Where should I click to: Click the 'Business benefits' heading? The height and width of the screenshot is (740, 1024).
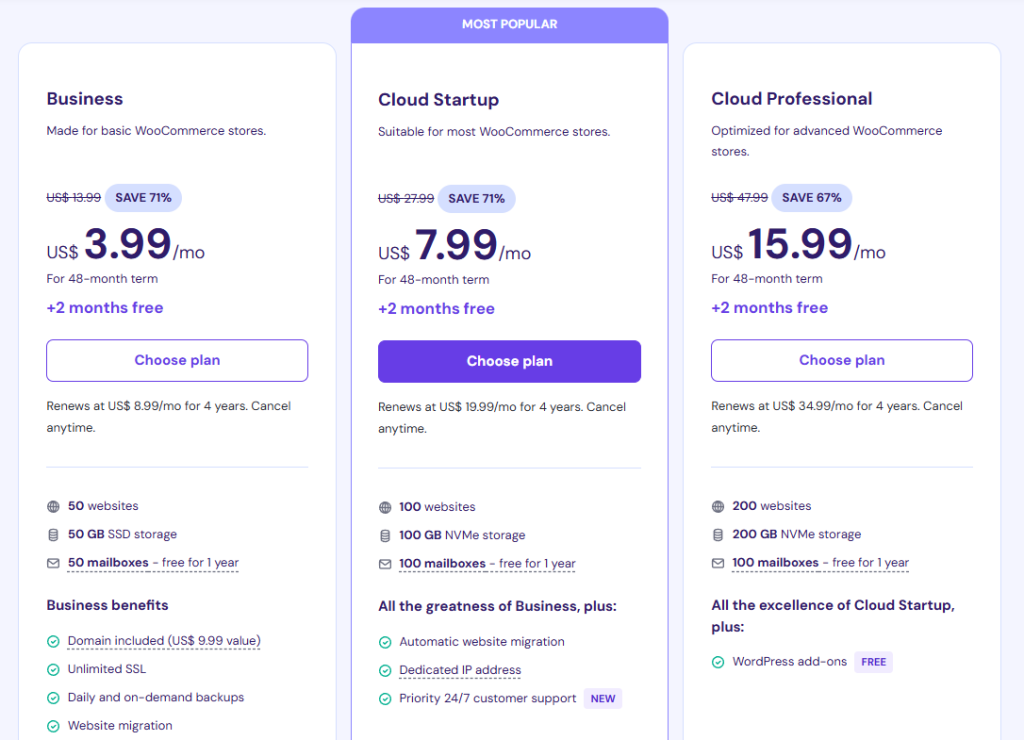tap(107, 605)
